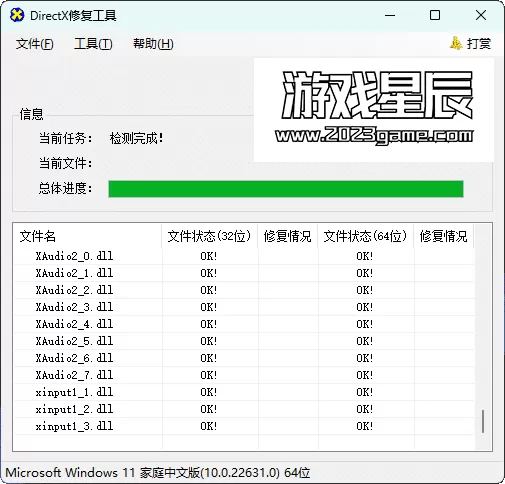This screenshot has width=505, height=484.
Task: Maximize the DirectX修复工具 window
Action: [x=435, y=15]
